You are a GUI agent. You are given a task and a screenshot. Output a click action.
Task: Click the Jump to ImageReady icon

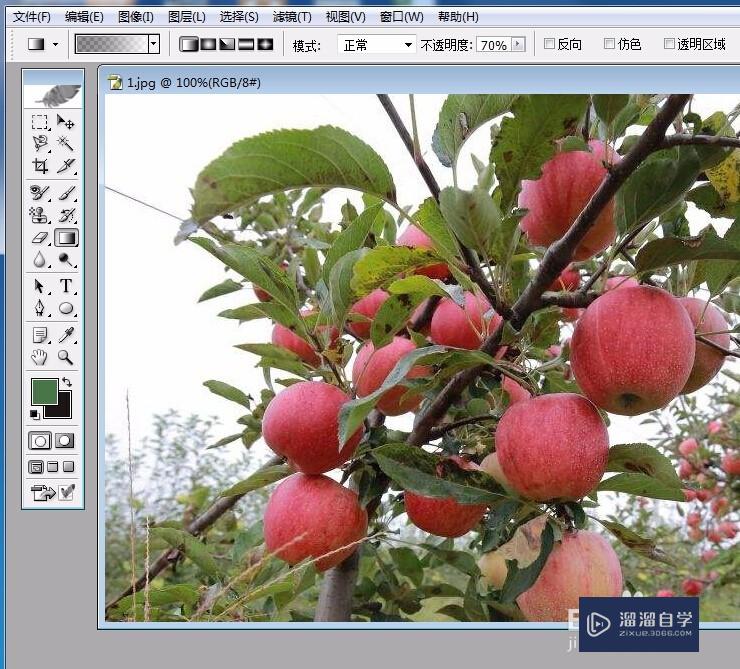(43, 493)
